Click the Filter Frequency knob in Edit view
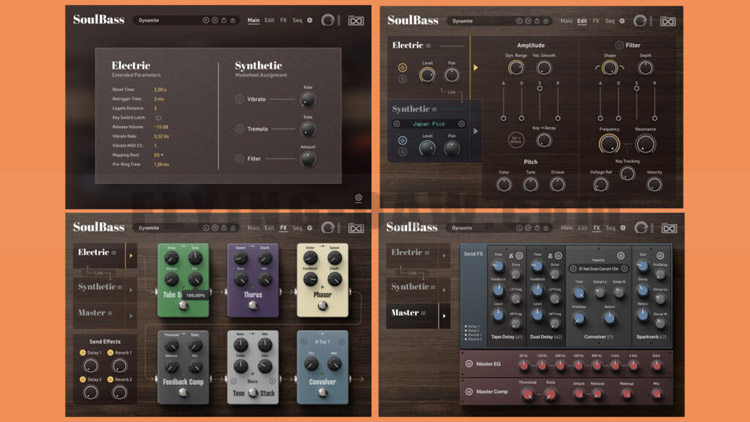This screenshot has height=422, width=750. (609, 144)
